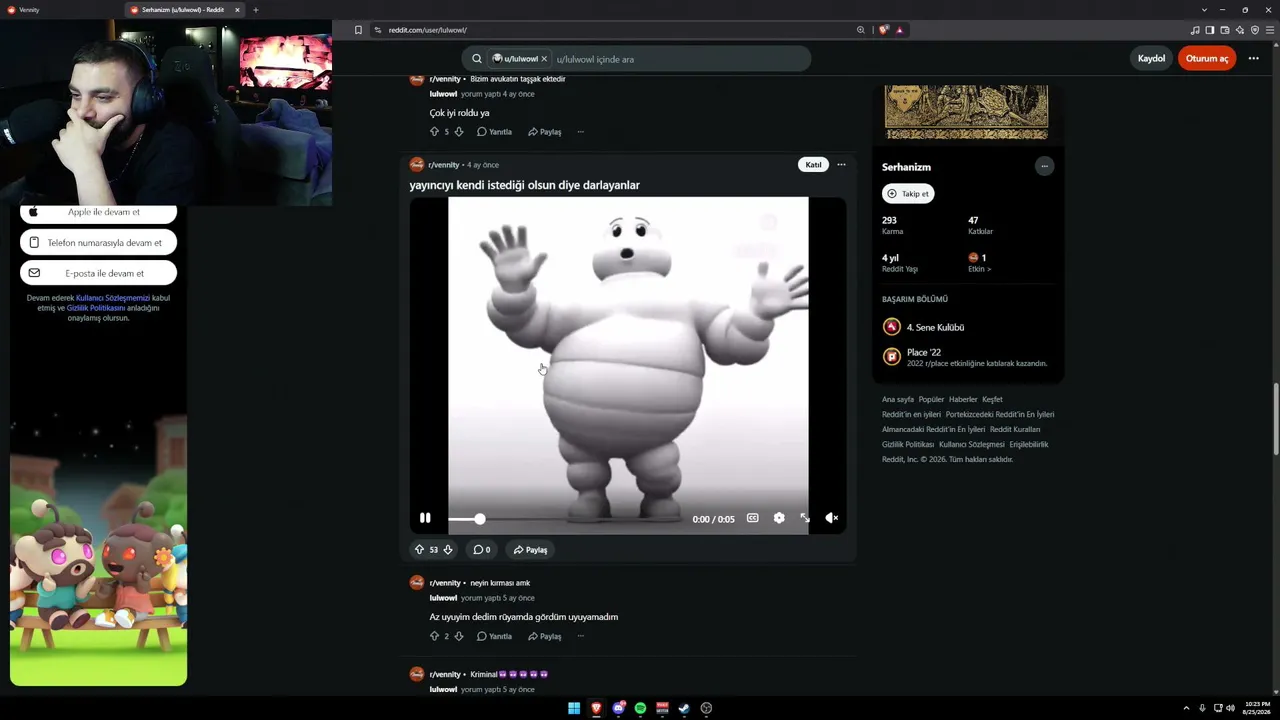Open Serhanizm profile card options menu
Image resolution: width=1280 pixels, height=720 pixels.
pyautogui.click(x=1044, y=167)
